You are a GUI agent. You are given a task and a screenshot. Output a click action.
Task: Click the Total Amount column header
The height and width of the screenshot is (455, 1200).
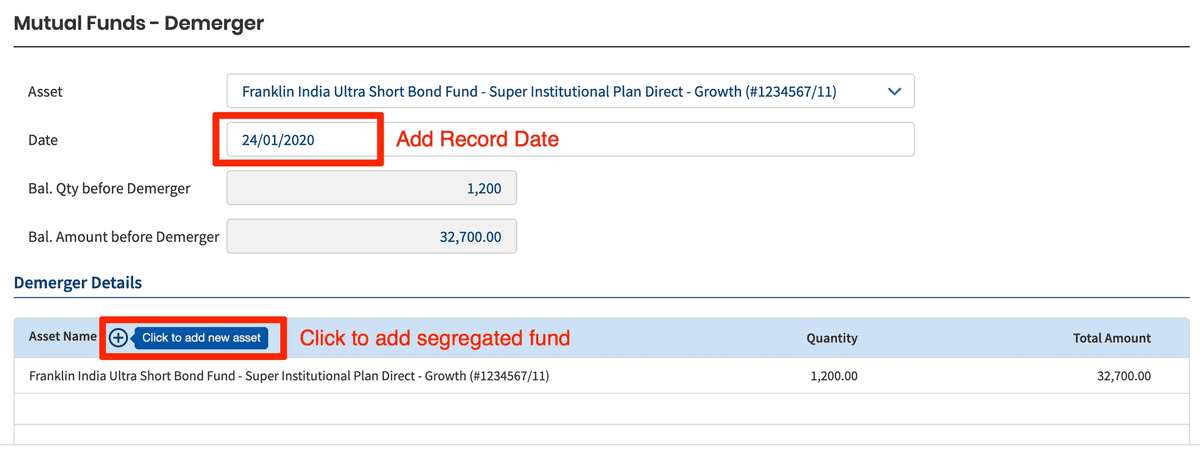click(1111, 338)
